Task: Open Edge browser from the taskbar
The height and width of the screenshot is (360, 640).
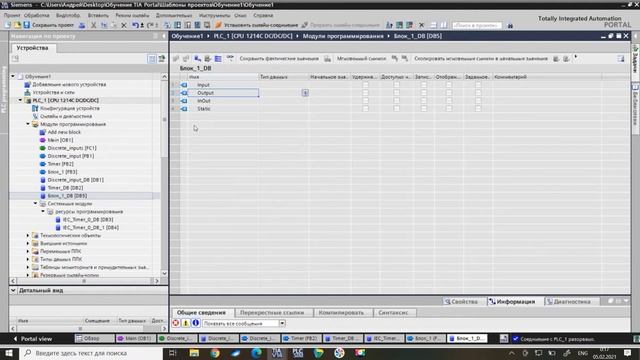Action: point(256,353)
